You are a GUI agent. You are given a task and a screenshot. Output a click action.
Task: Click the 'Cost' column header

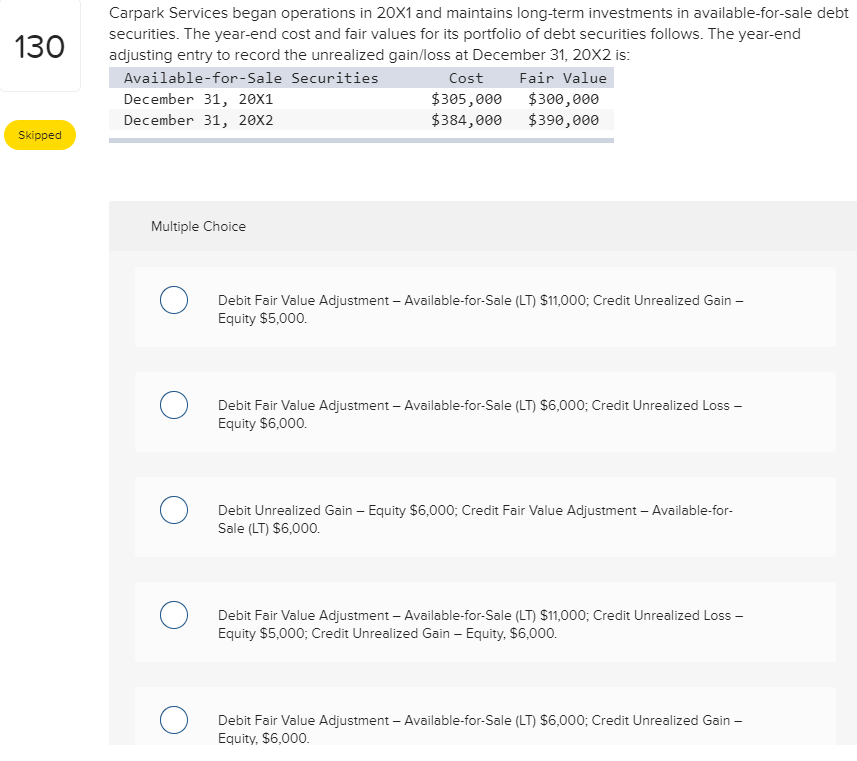coord(466,78)
